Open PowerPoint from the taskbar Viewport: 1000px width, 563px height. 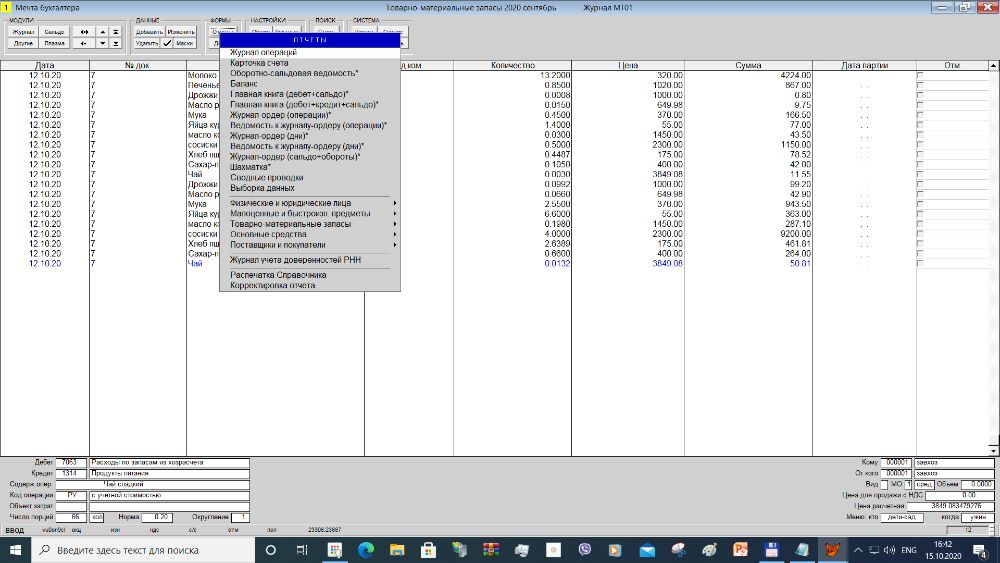point(740,550)
